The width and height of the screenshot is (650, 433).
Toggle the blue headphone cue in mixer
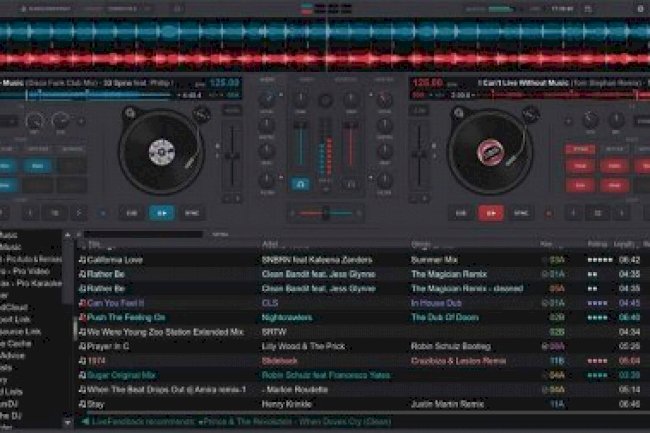[x=300, y=184]
